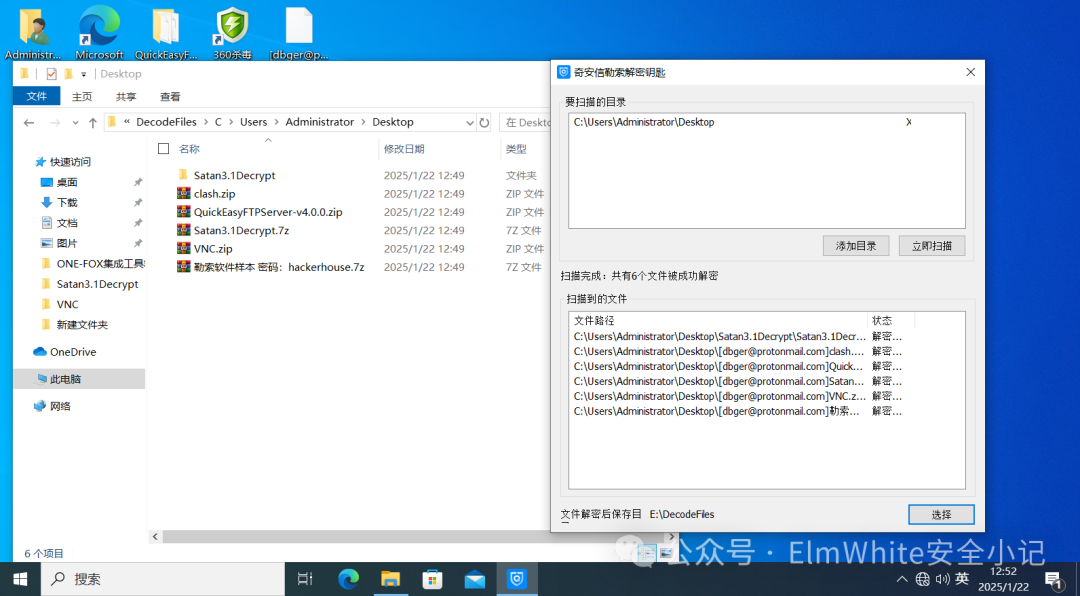Viewport: 1080px width, 596px height.
Task: Select the VNC.zip archive icon
Action: (183, 249)
